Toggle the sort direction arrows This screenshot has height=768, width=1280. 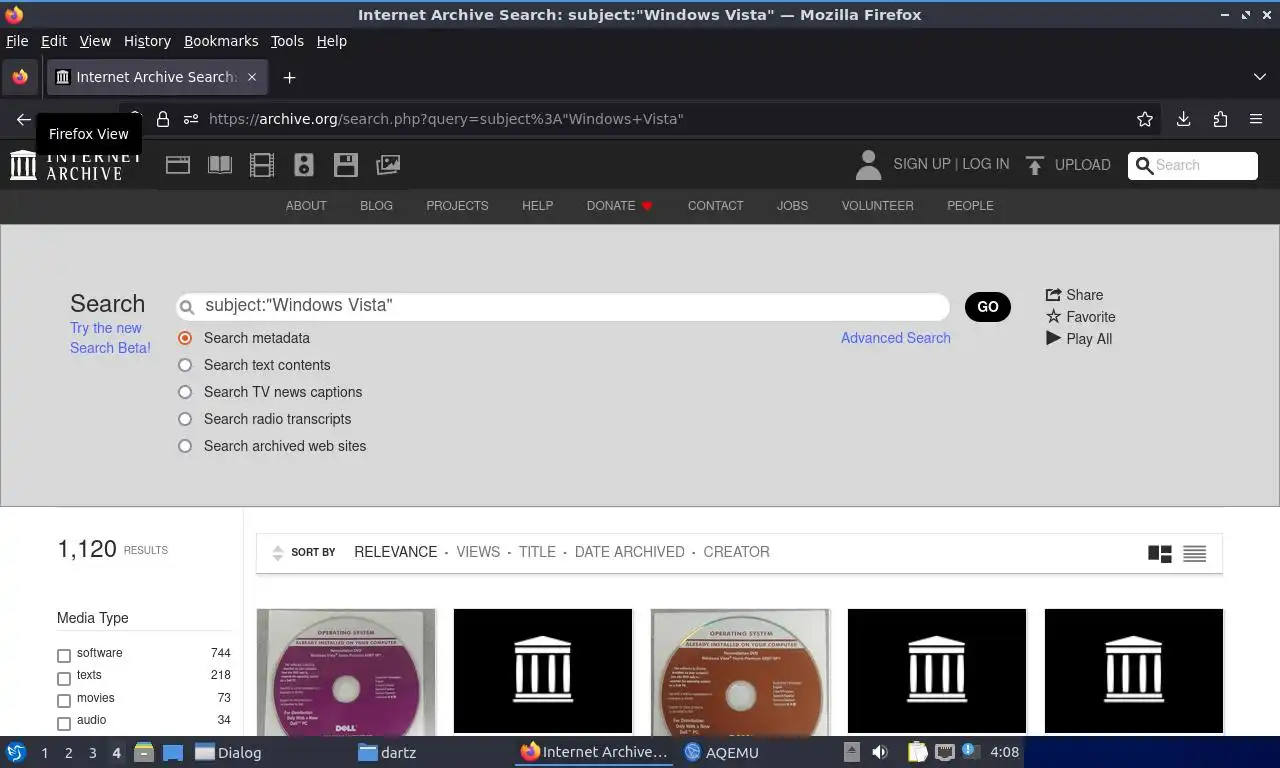[x=278, y=552]
